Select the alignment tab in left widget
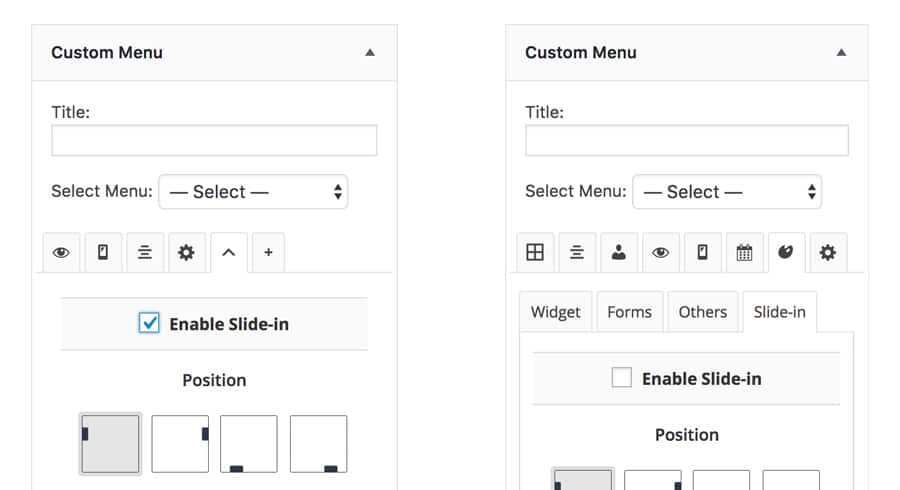 click(x=145, y=253)
